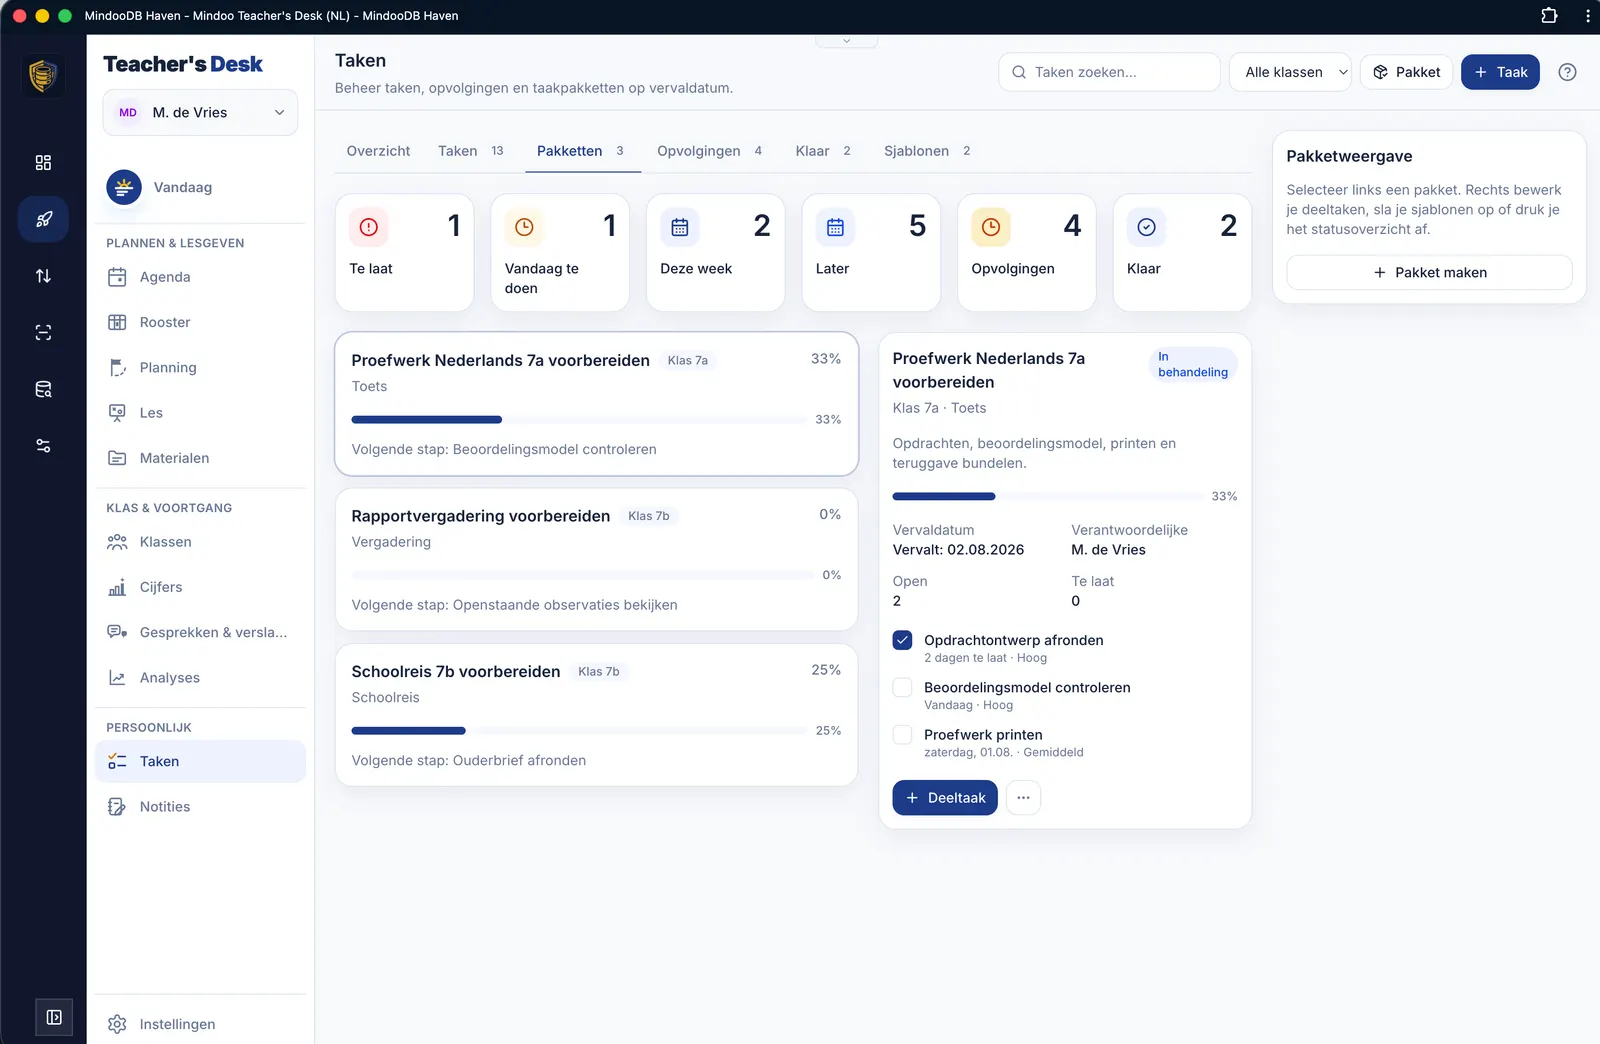
Task: Click the database icon in left rail
Action: tap(43, 389)
